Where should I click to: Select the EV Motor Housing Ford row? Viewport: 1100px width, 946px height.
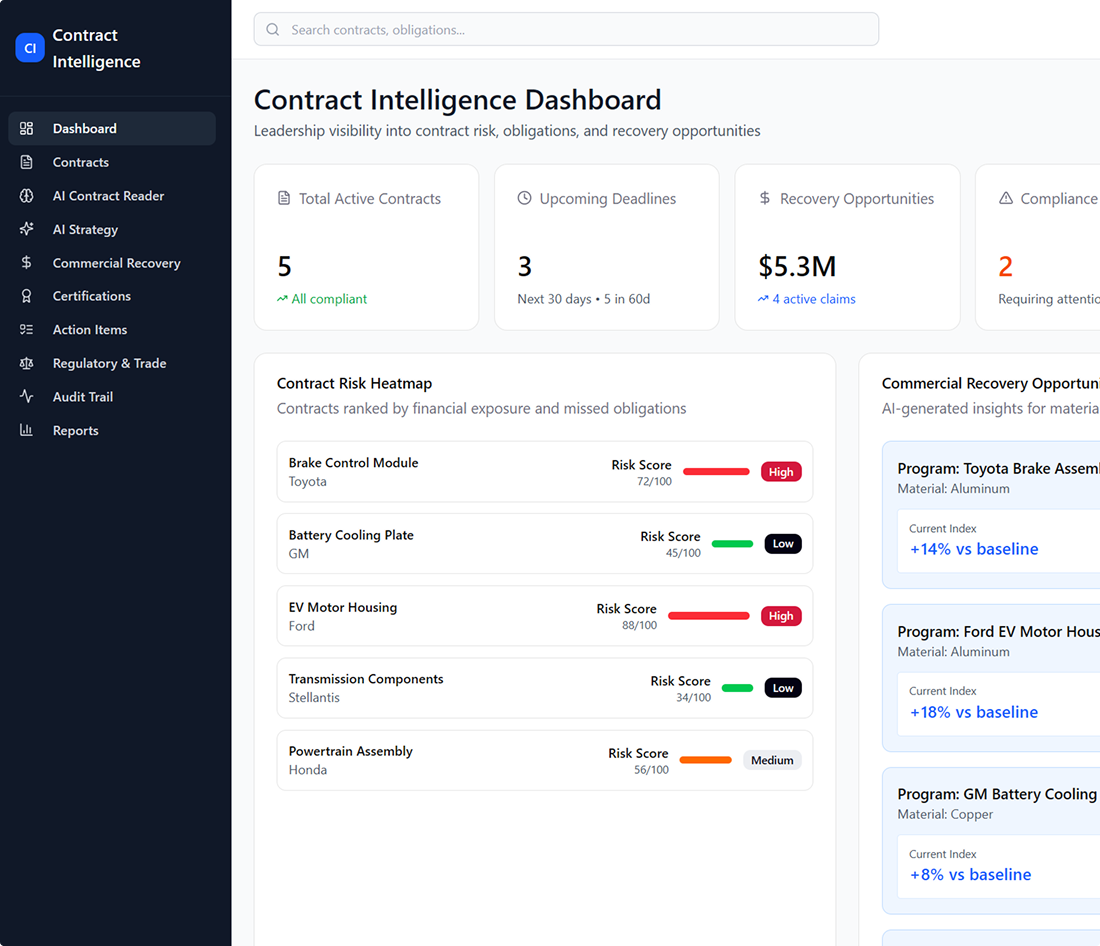pos(545,616)
